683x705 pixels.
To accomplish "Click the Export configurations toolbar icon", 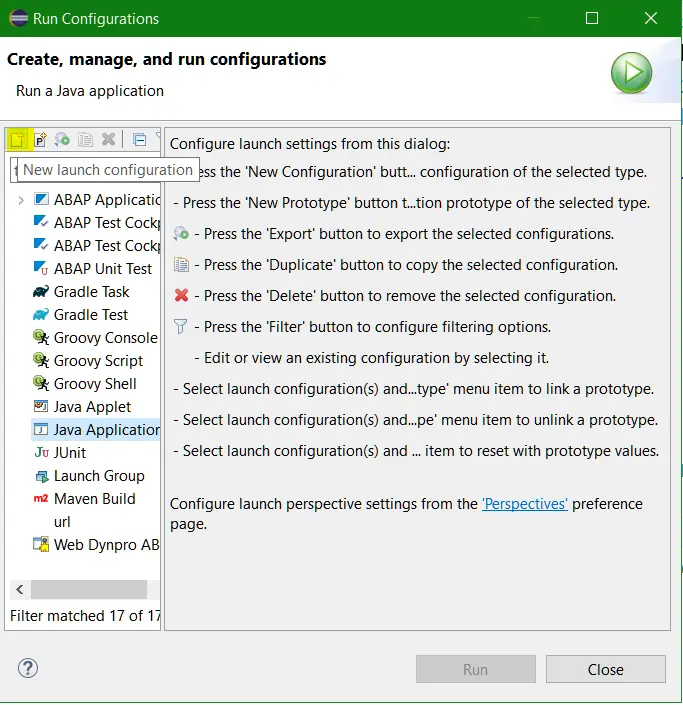I will [63, 140].
